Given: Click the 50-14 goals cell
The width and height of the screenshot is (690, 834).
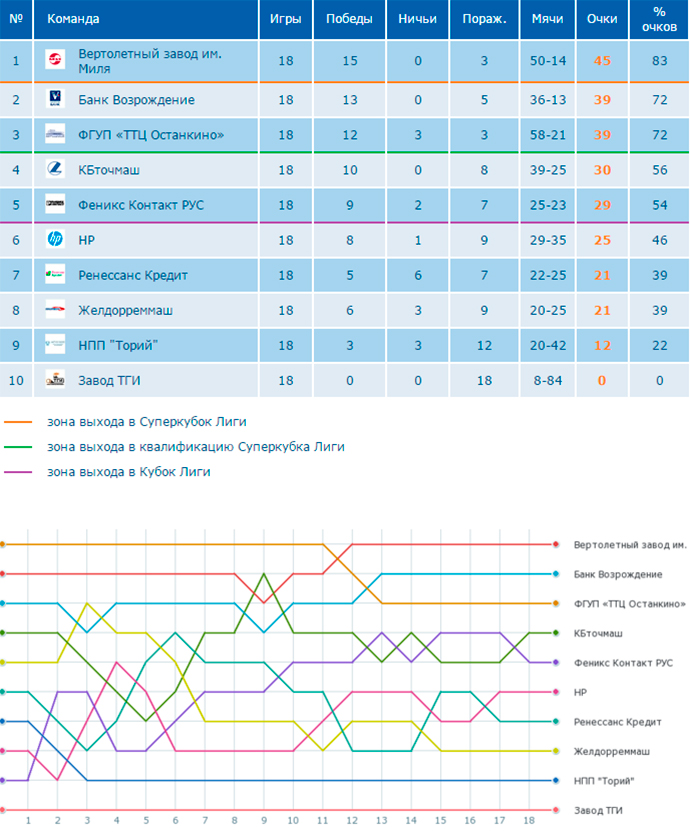Looking at the screenshot, I should coord(547,61).
